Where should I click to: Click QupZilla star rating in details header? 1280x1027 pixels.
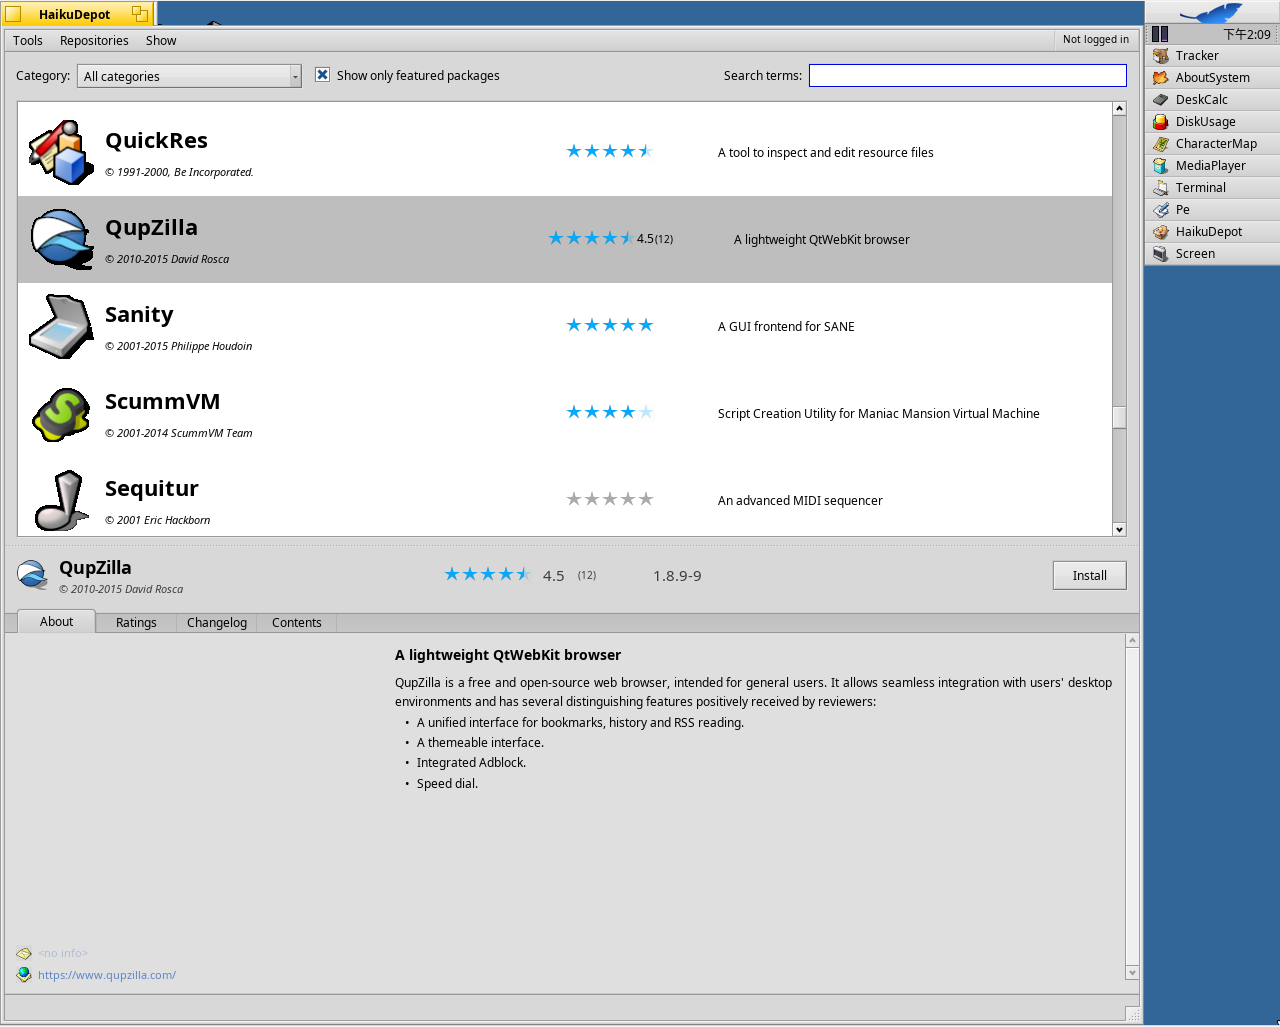tap(487, 574)
